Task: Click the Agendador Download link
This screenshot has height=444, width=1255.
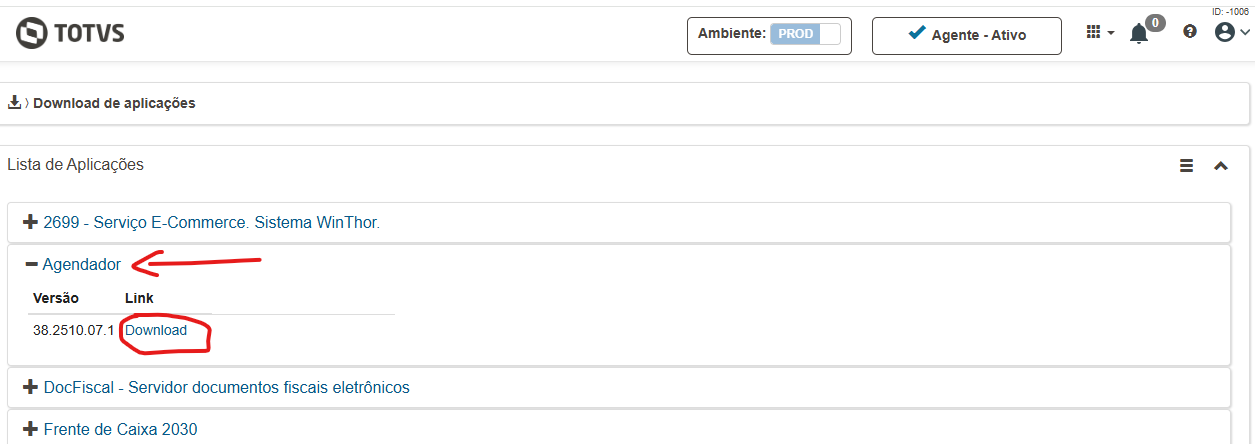Action: pyautogui.click(x=156, y=330)
